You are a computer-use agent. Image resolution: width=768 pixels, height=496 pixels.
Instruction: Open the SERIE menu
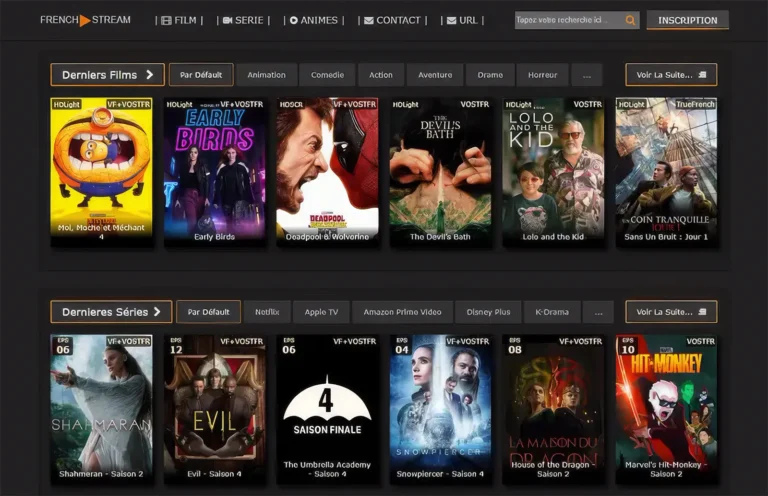[243, 21]
